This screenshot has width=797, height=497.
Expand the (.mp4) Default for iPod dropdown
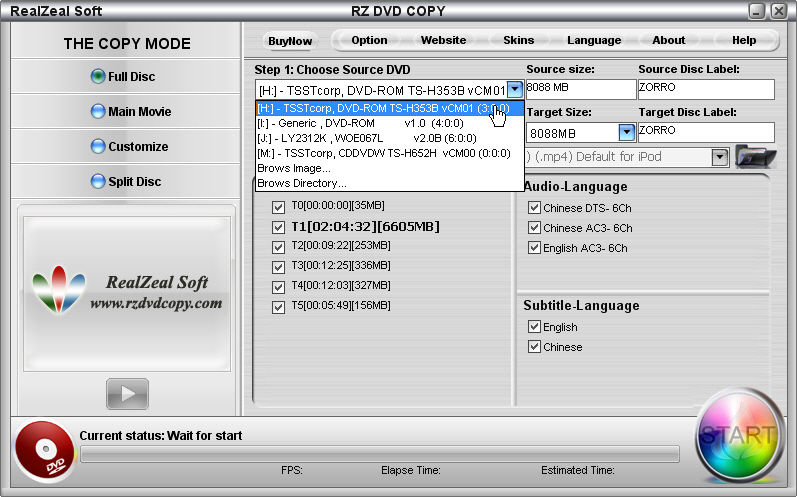click(x=719, y=157)
